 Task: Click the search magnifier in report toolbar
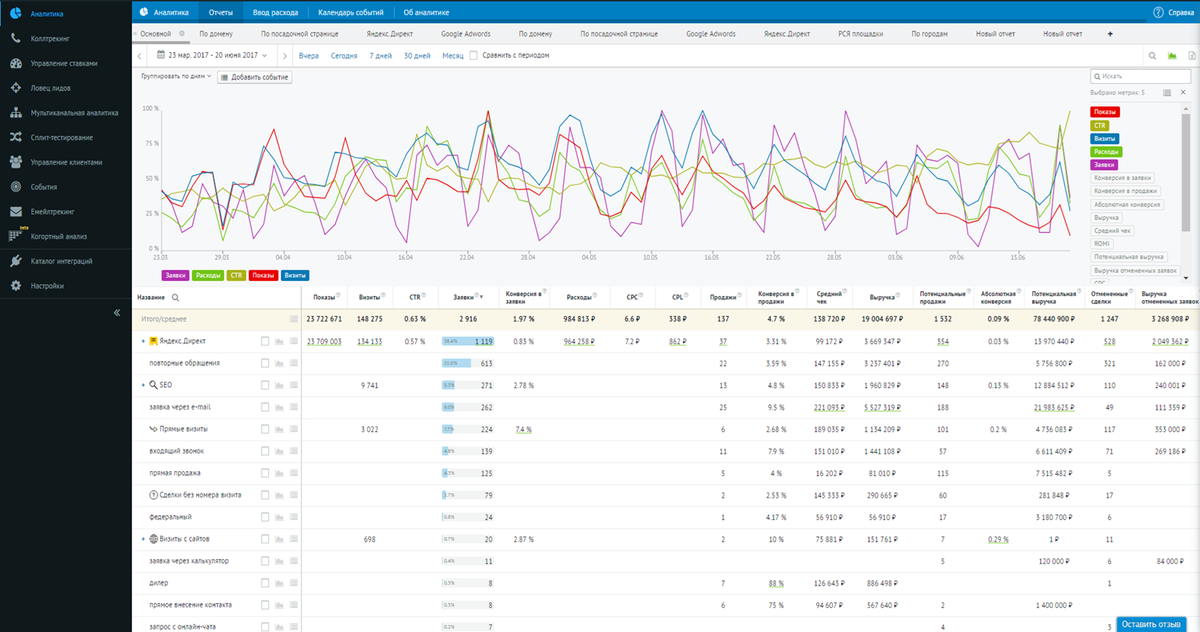click(1152, 56)
